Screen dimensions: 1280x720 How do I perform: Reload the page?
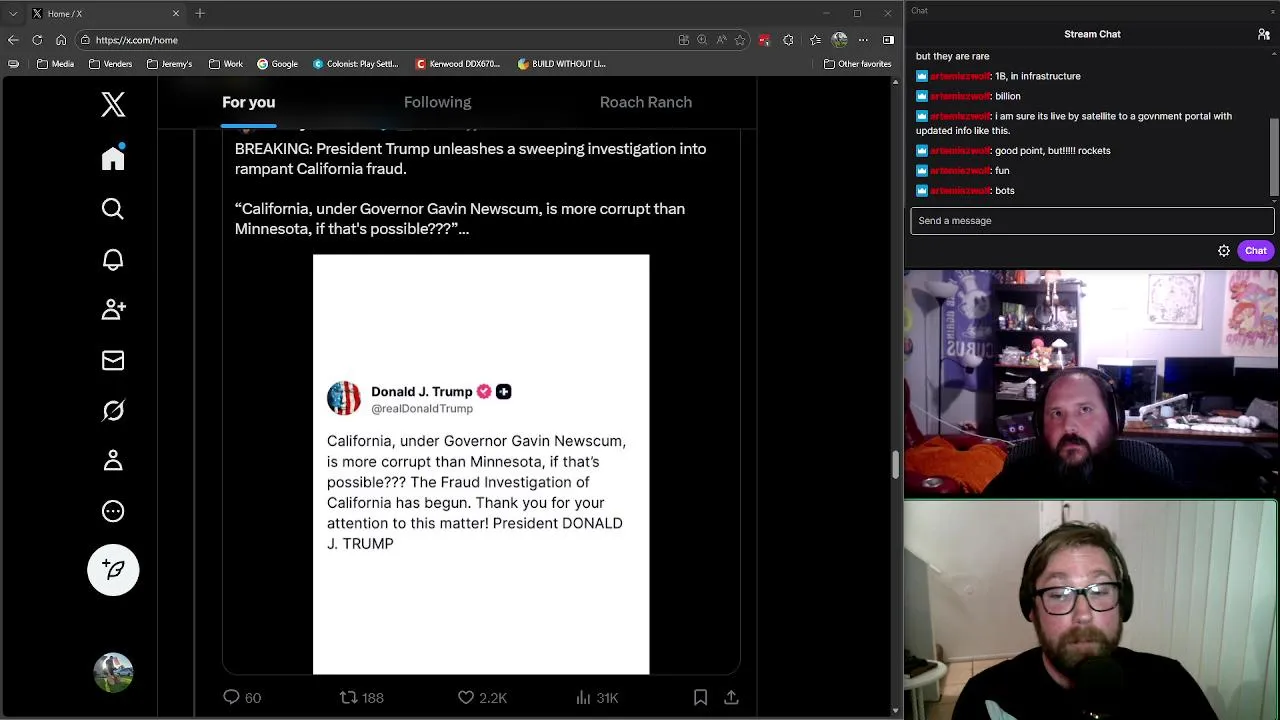tap(37, 40)
